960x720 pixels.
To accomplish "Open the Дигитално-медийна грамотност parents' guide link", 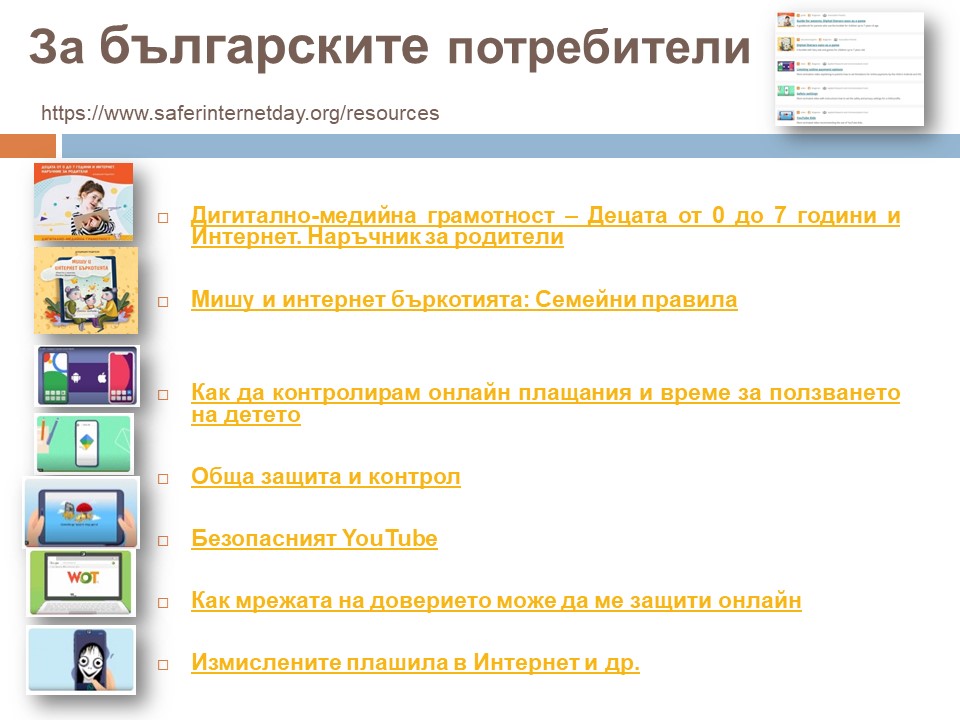I will (x=545, y=225).
